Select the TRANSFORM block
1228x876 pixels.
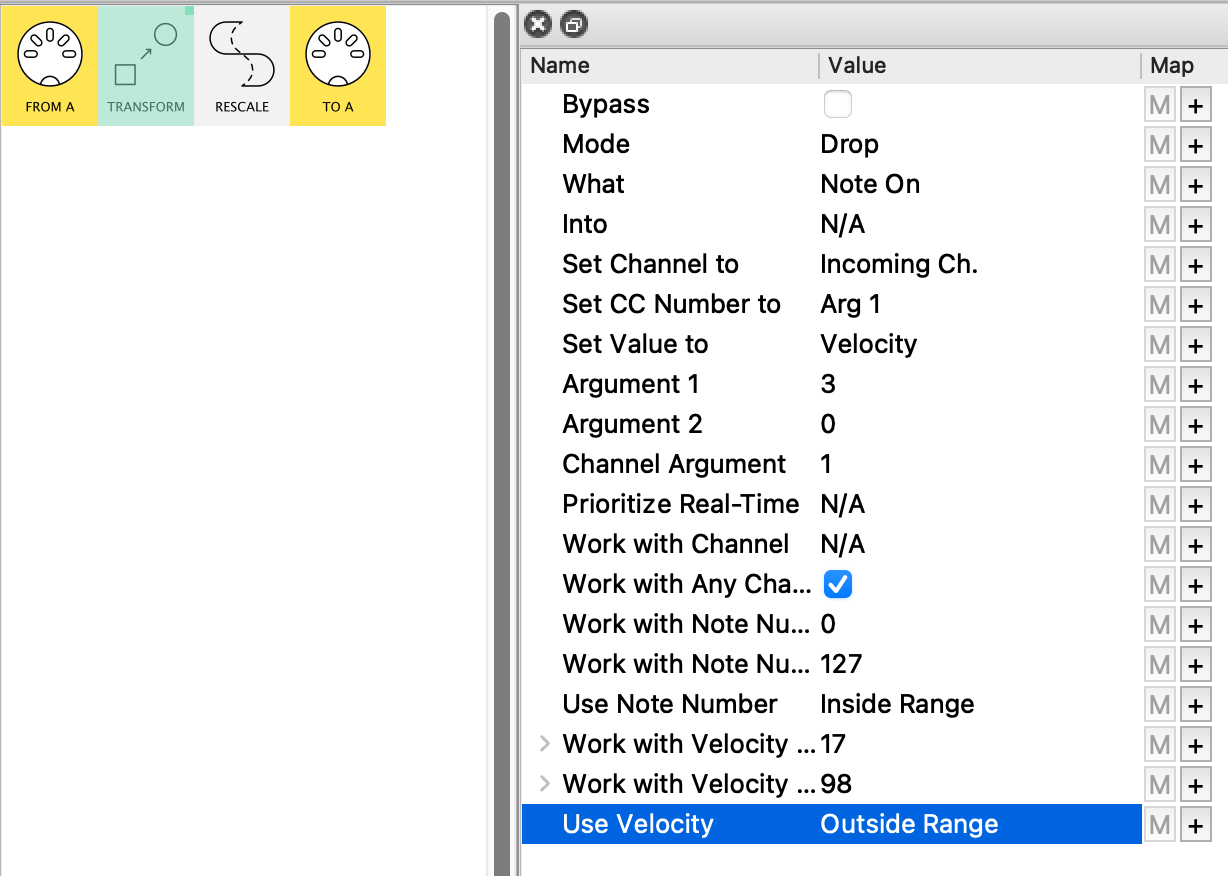[x=146, y=66]
